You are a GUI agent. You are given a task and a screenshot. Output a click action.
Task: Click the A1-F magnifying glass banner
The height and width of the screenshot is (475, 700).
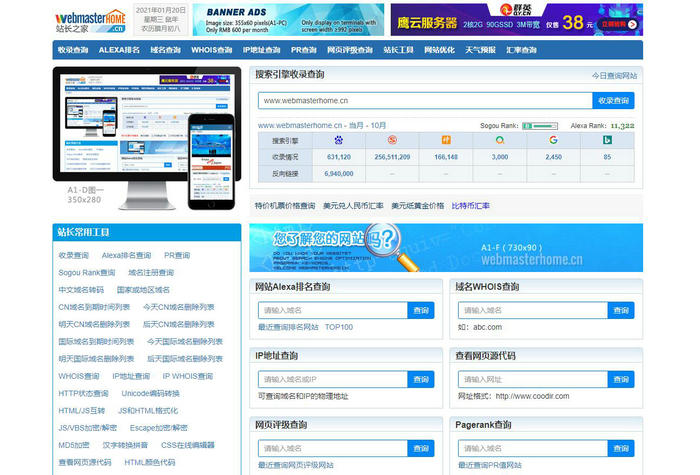coord(446,248)
